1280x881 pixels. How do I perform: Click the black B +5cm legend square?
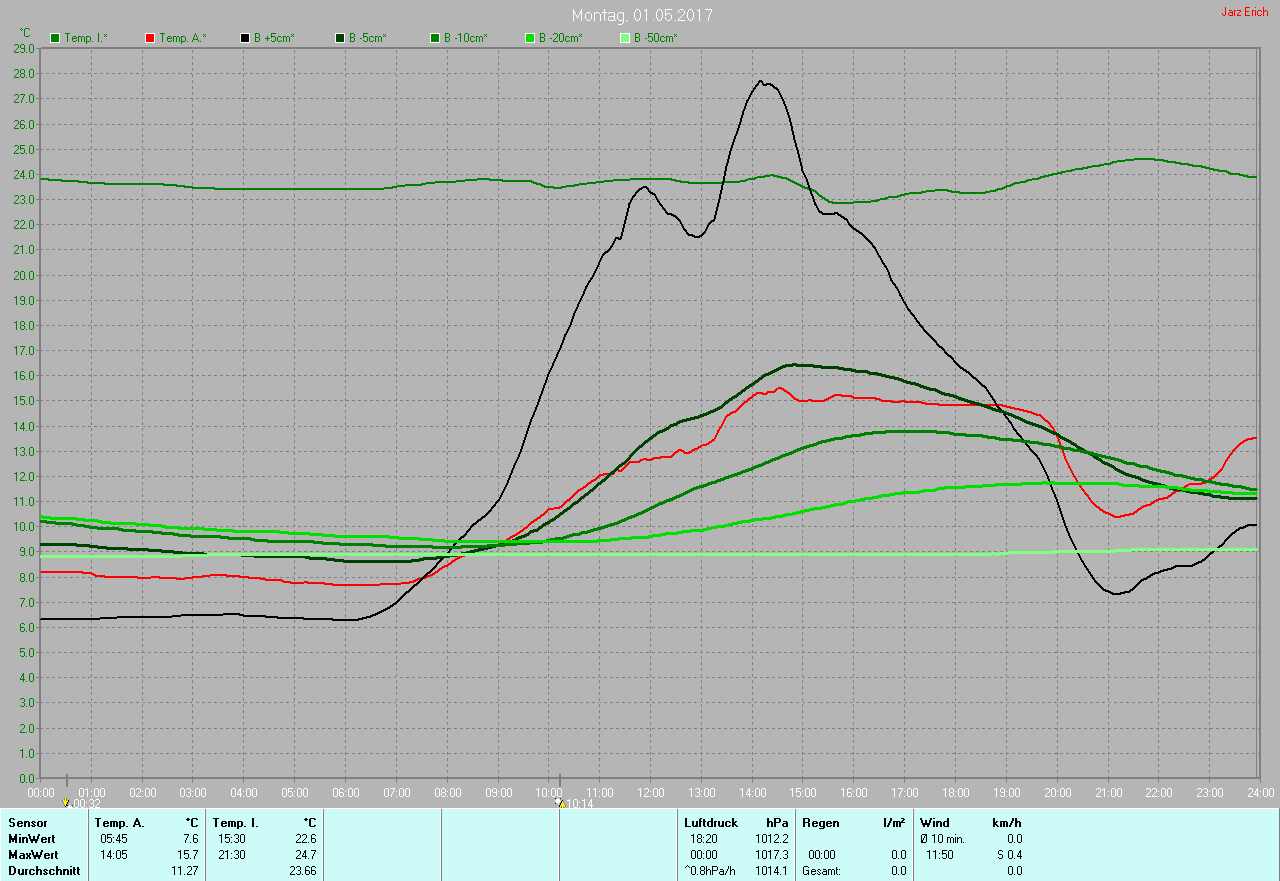pyautogui.click(x=245, y=38)
